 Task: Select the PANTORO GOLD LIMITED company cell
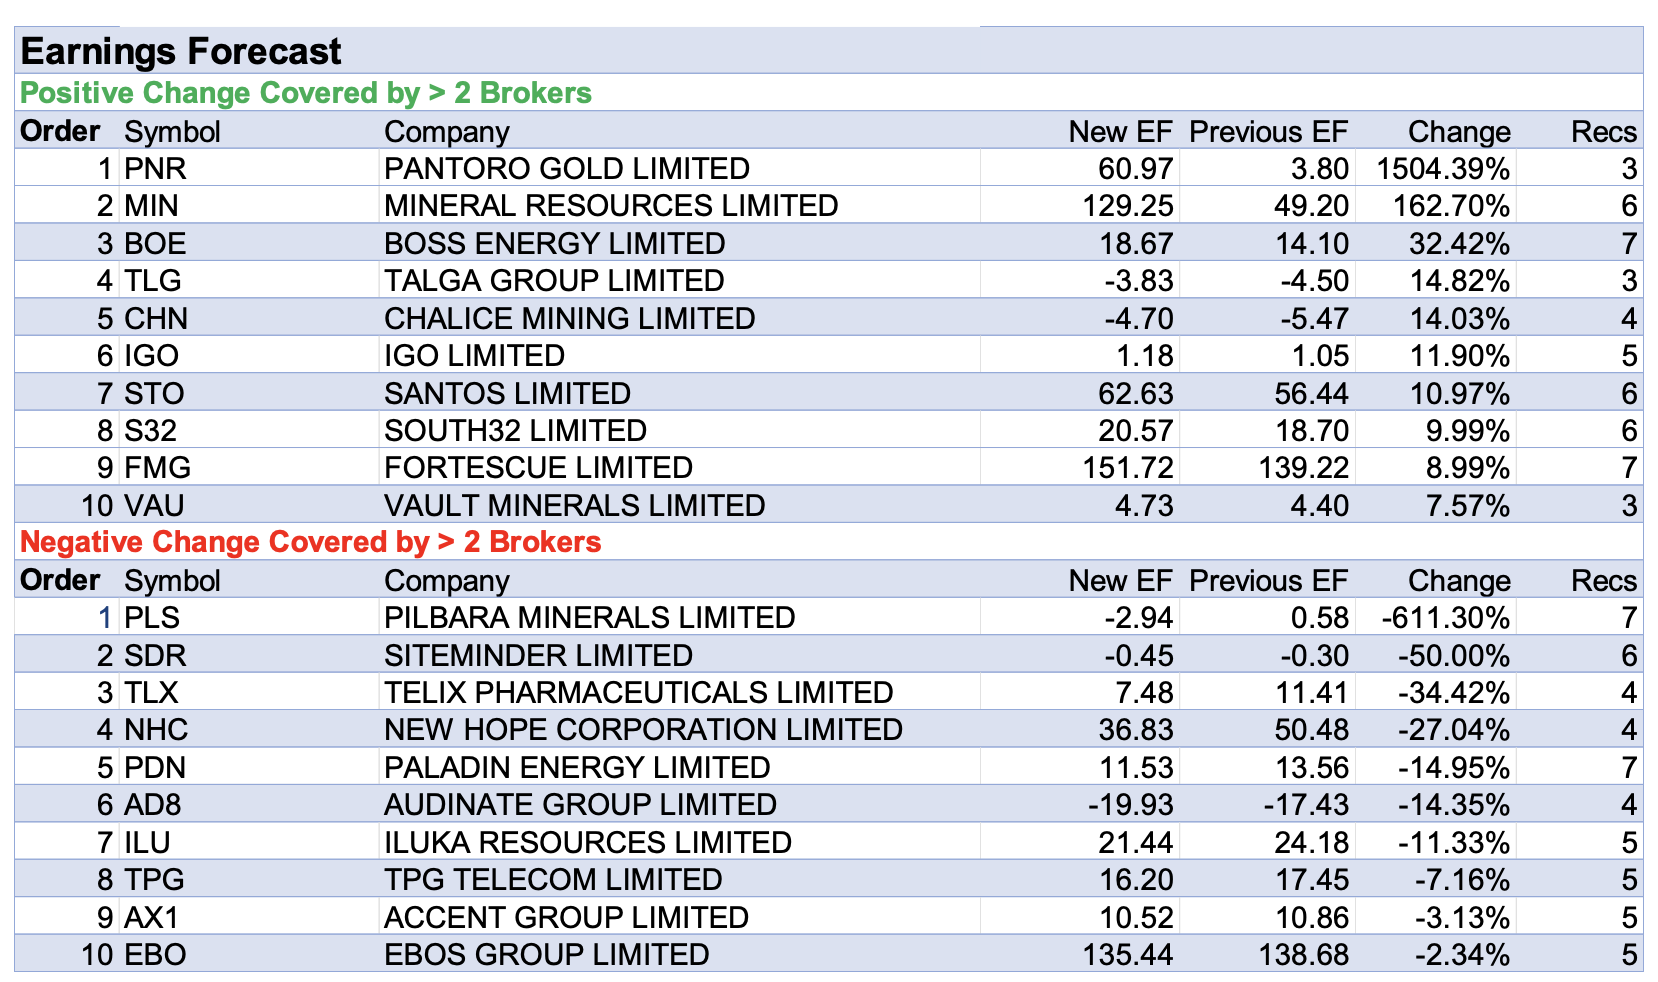[566, 168]
